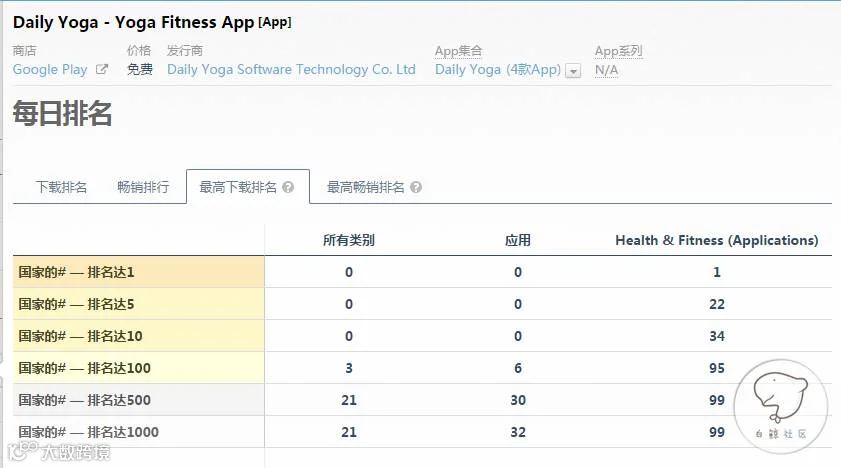Click 应用 value 0 in 排名达5 row

518,304
